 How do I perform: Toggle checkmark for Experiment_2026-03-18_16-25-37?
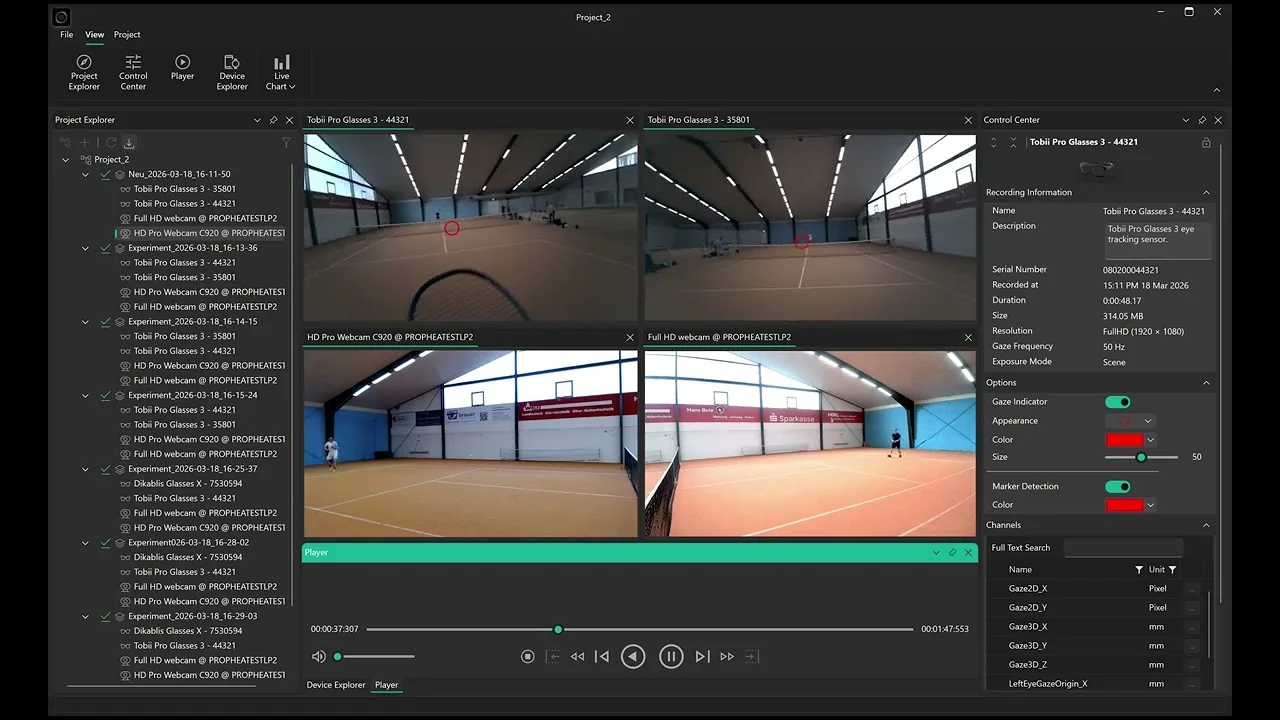[105, 469]
